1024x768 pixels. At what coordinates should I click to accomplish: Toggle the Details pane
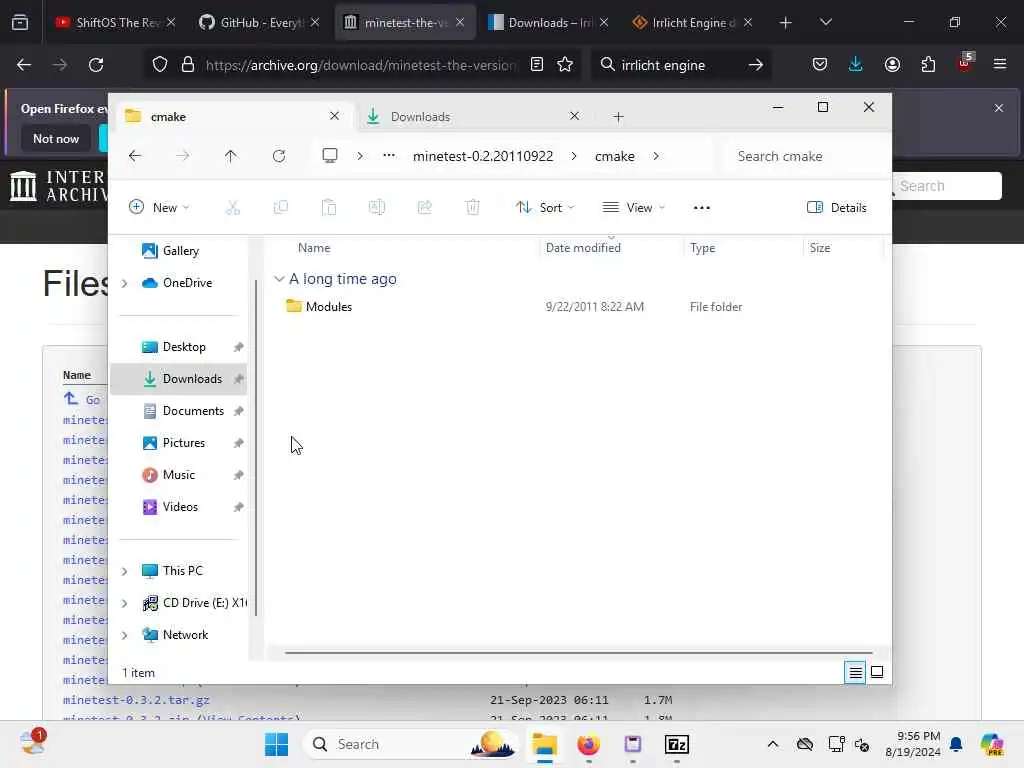837,208
